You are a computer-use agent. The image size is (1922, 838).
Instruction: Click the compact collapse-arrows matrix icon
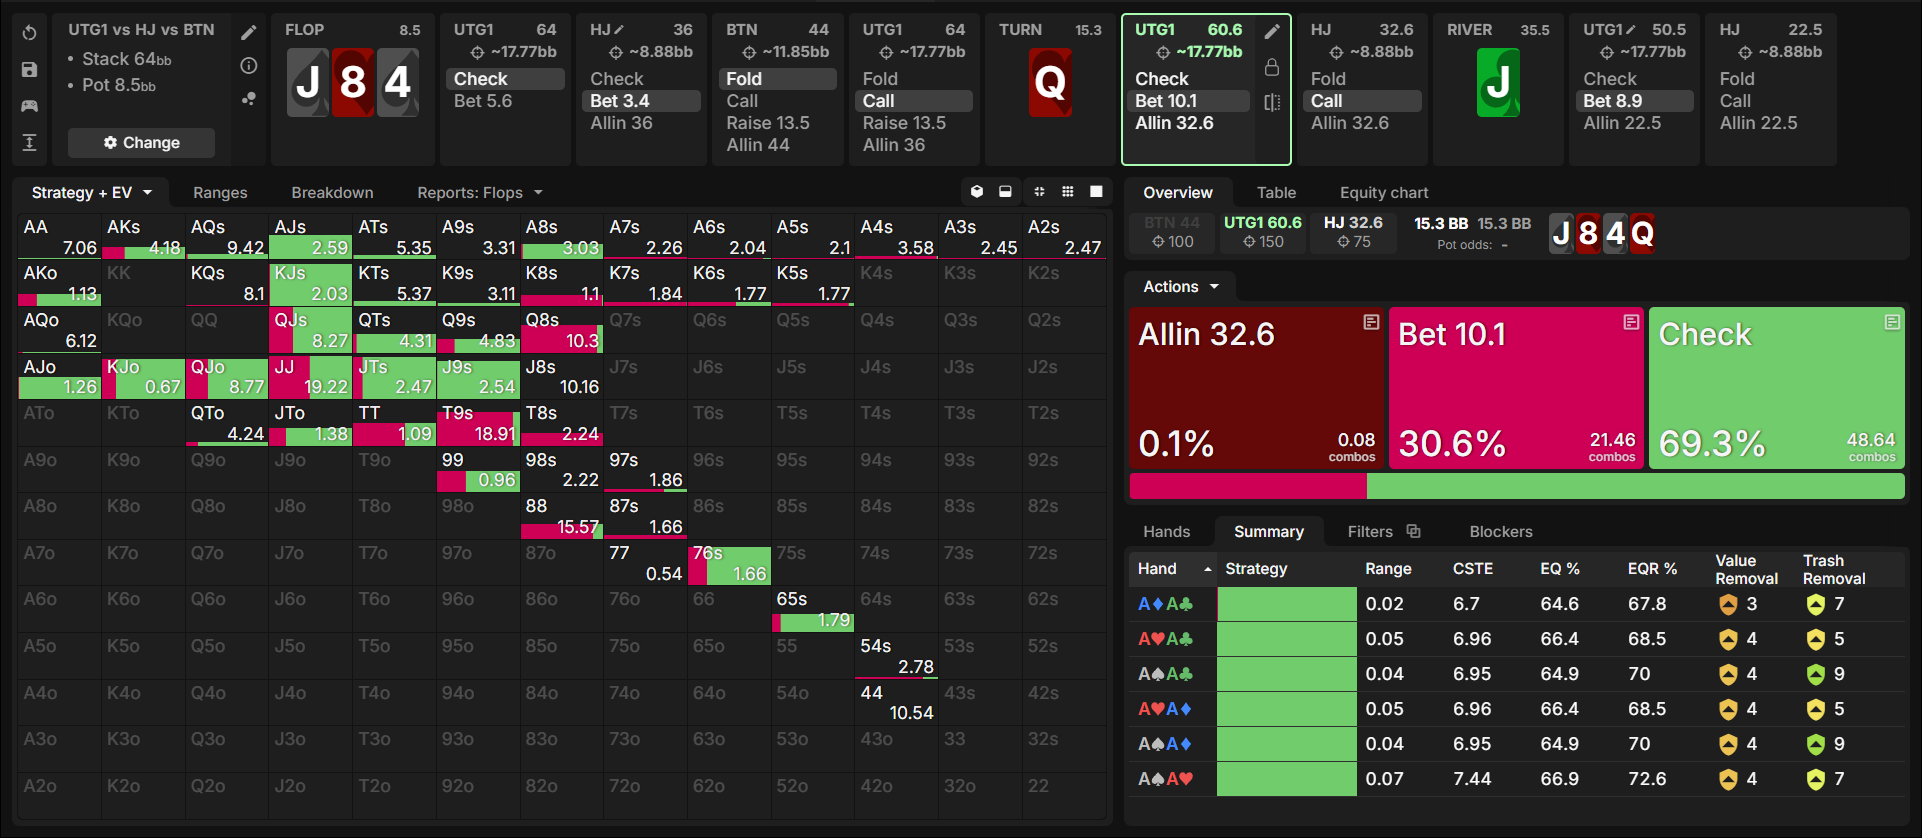(1039, 192)
